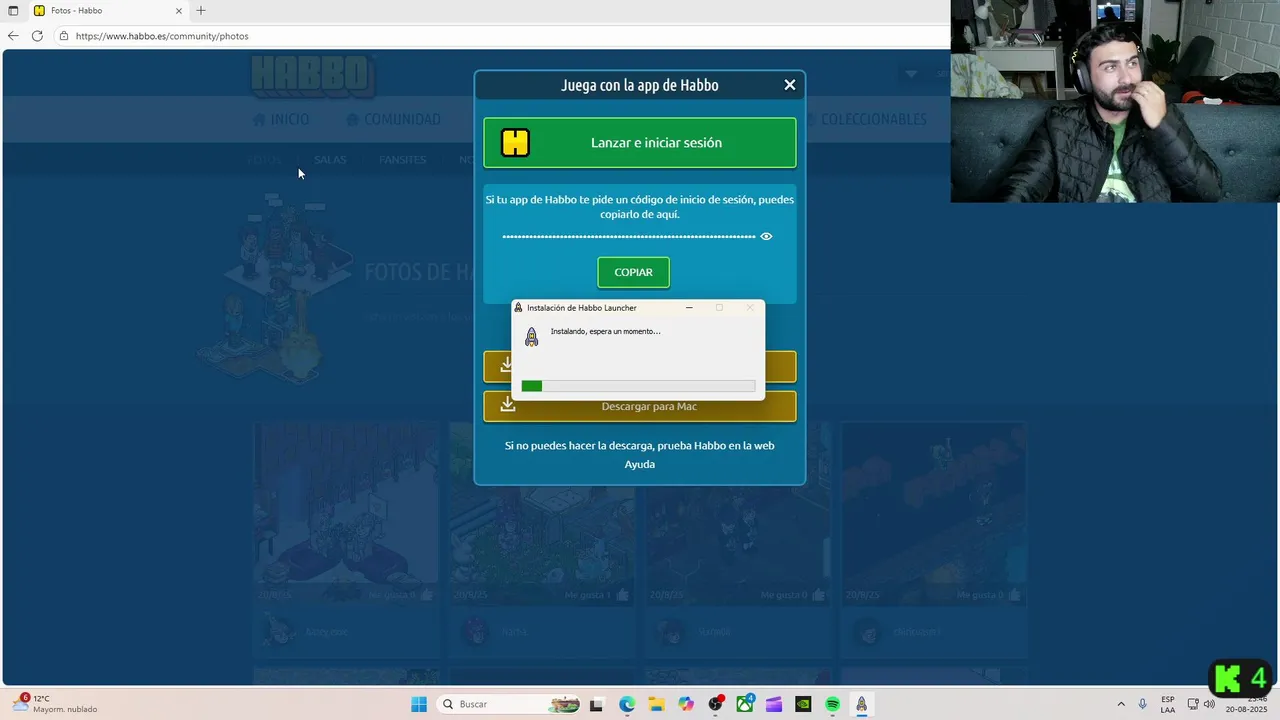1280x720 pixels.
Task: Go back with browser back arrow
Action: coord(13,36)
